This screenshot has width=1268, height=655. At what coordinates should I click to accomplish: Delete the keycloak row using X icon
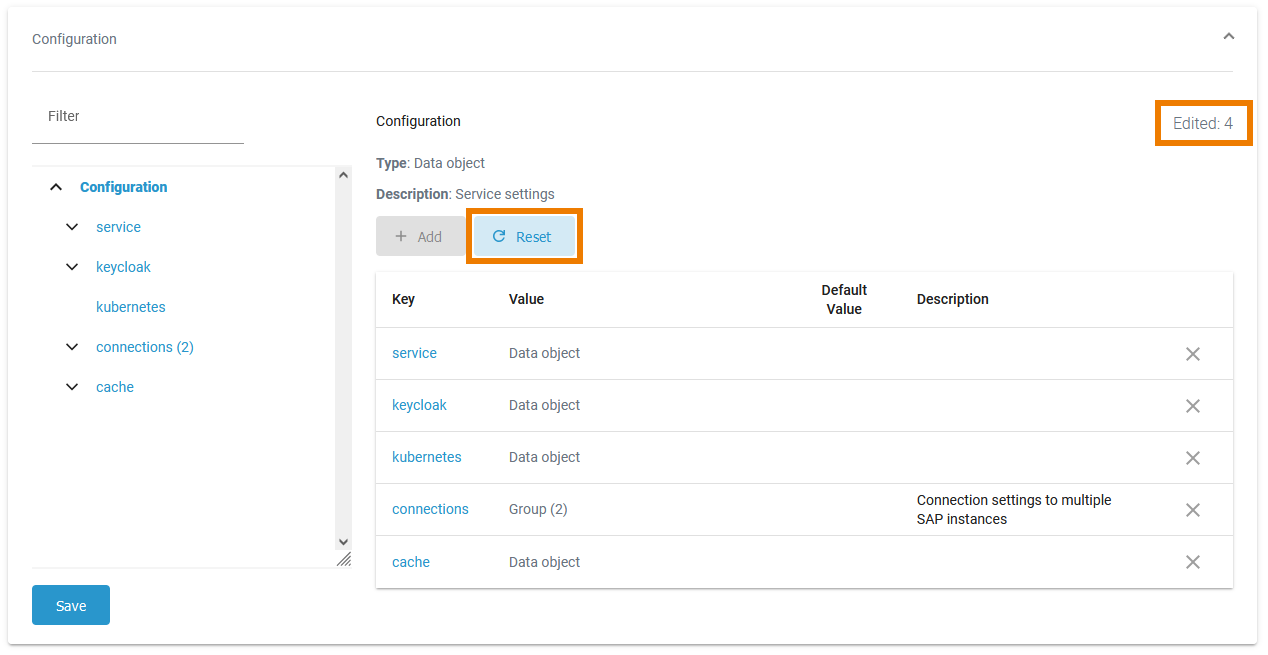(1192, 406)
